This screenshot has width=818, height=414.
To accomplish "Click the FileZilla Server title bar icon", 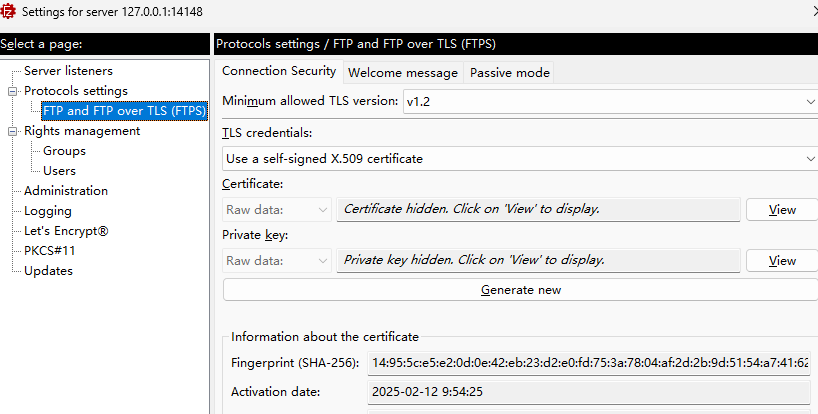I will point(9,11).
